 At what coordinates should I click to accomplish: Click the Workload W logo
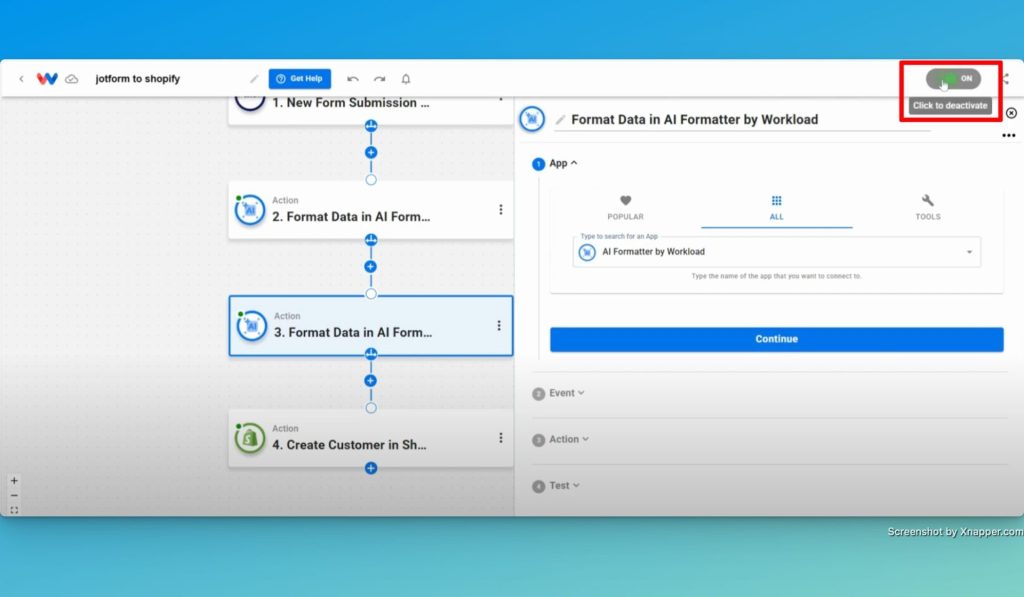click(47, 79)
